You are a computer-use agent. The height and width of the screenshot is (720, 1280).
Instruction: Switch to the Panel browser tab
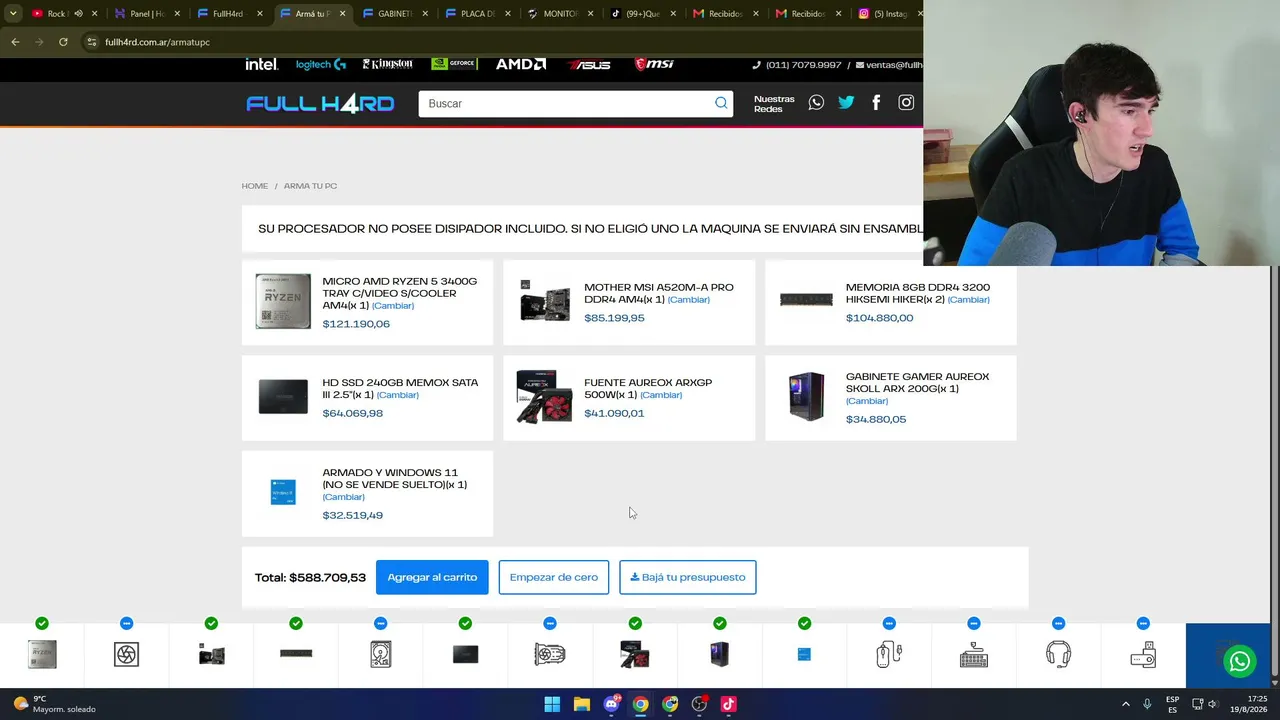146,14
